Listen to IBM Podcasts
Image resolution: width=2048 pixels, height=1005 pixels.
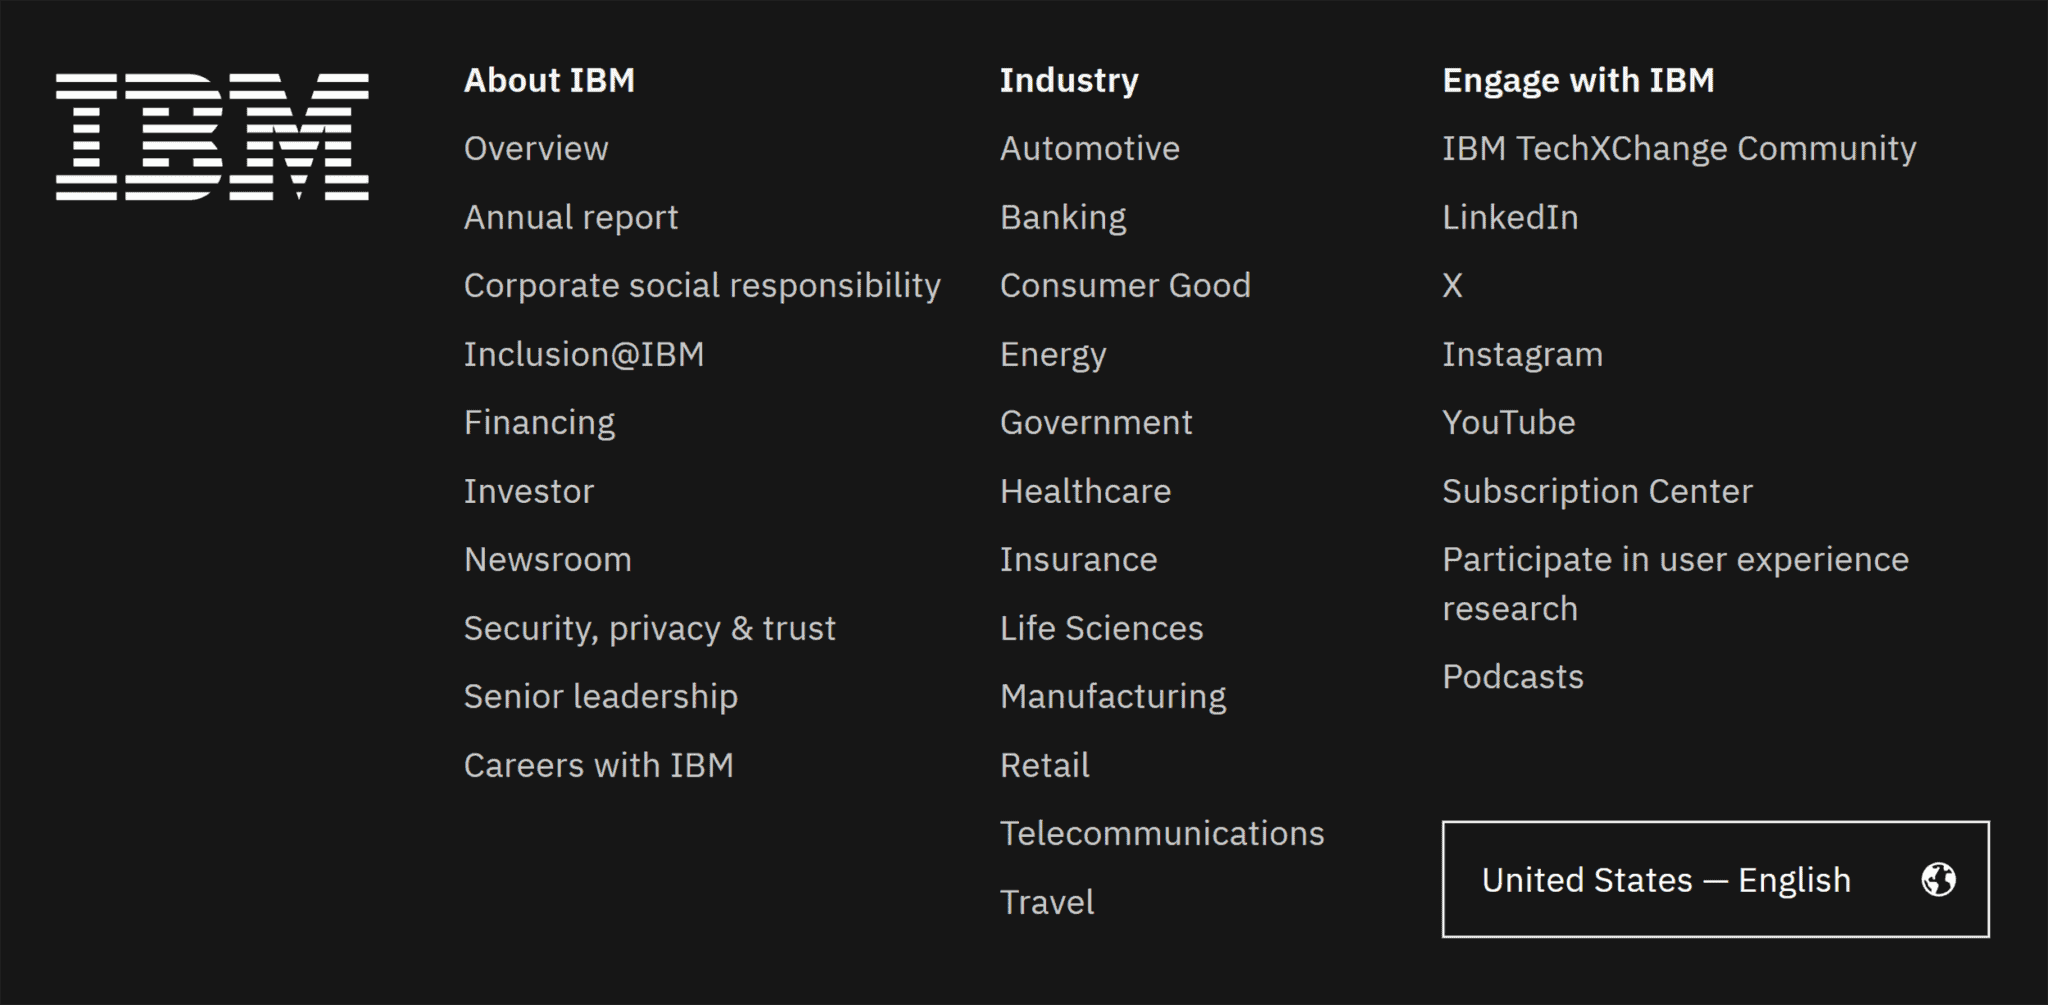coord(1514,677)
